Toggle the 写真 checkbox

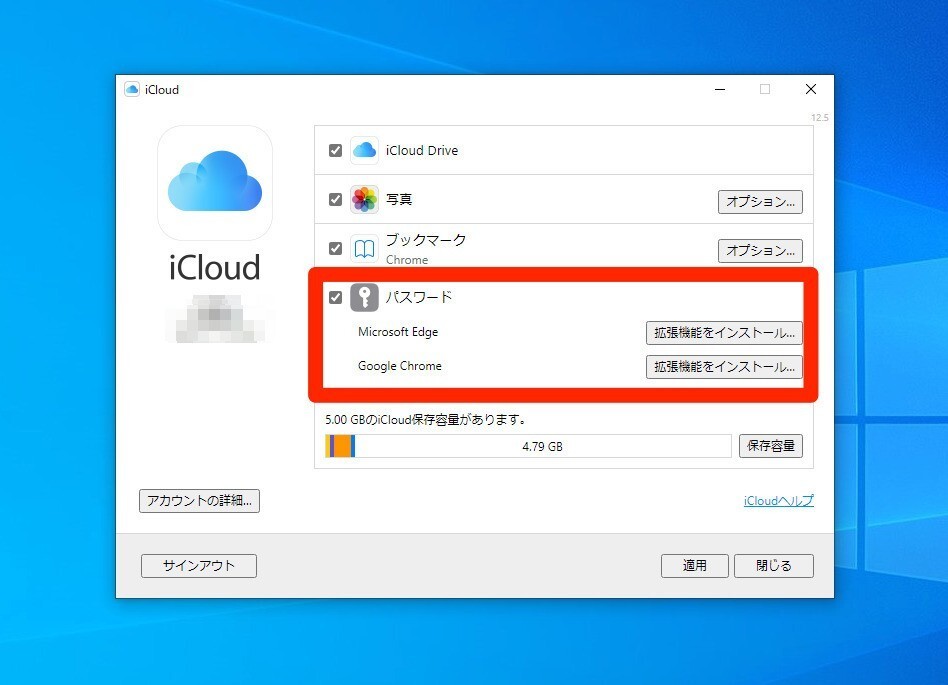(x=335, y=200)
